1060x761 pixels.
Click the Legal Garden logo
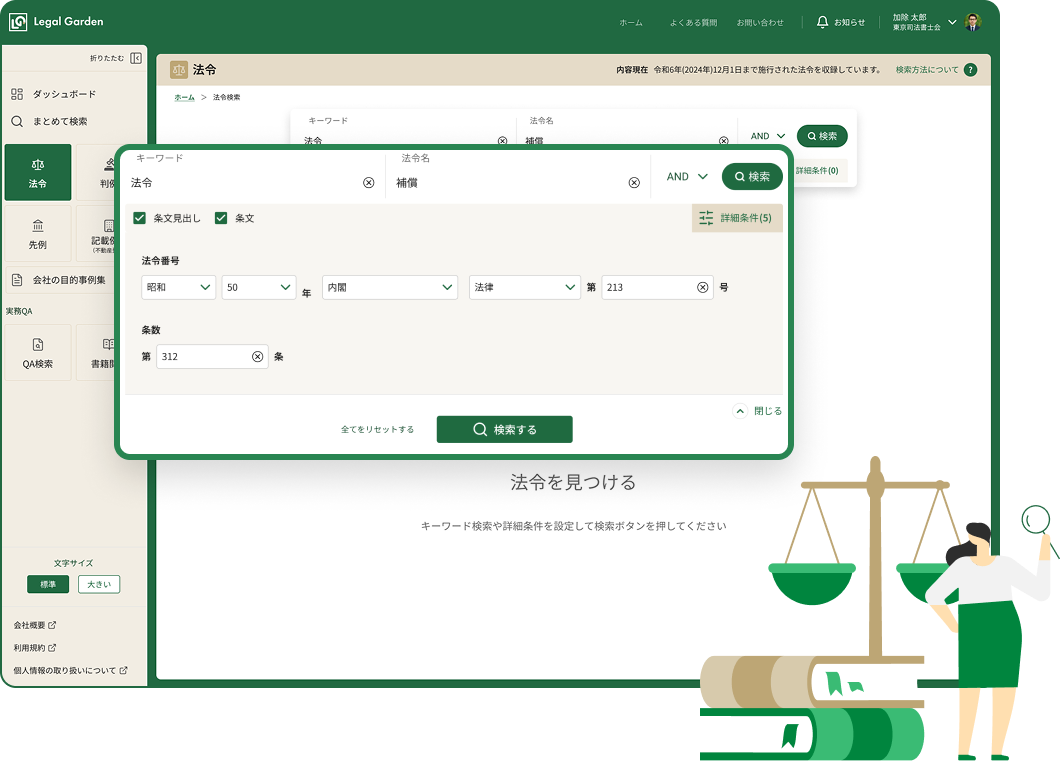click(x=56, y=22)
